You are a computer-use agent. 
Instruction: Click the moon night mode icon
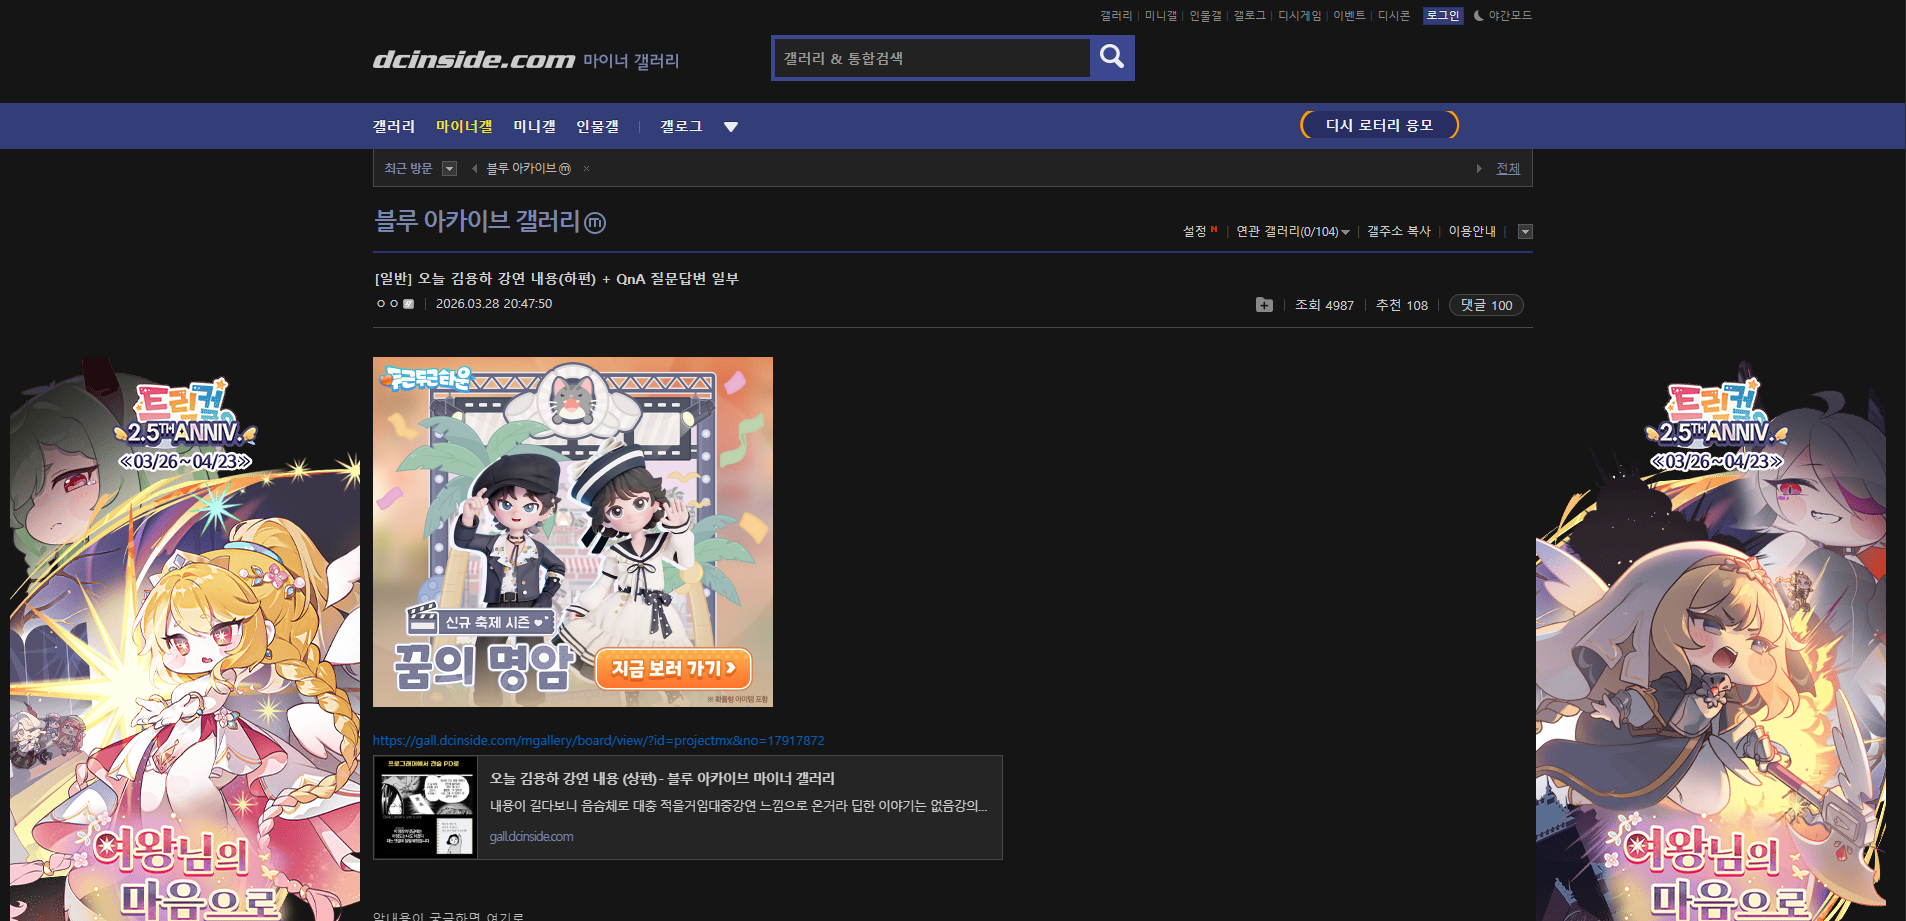click(1478, 16)
